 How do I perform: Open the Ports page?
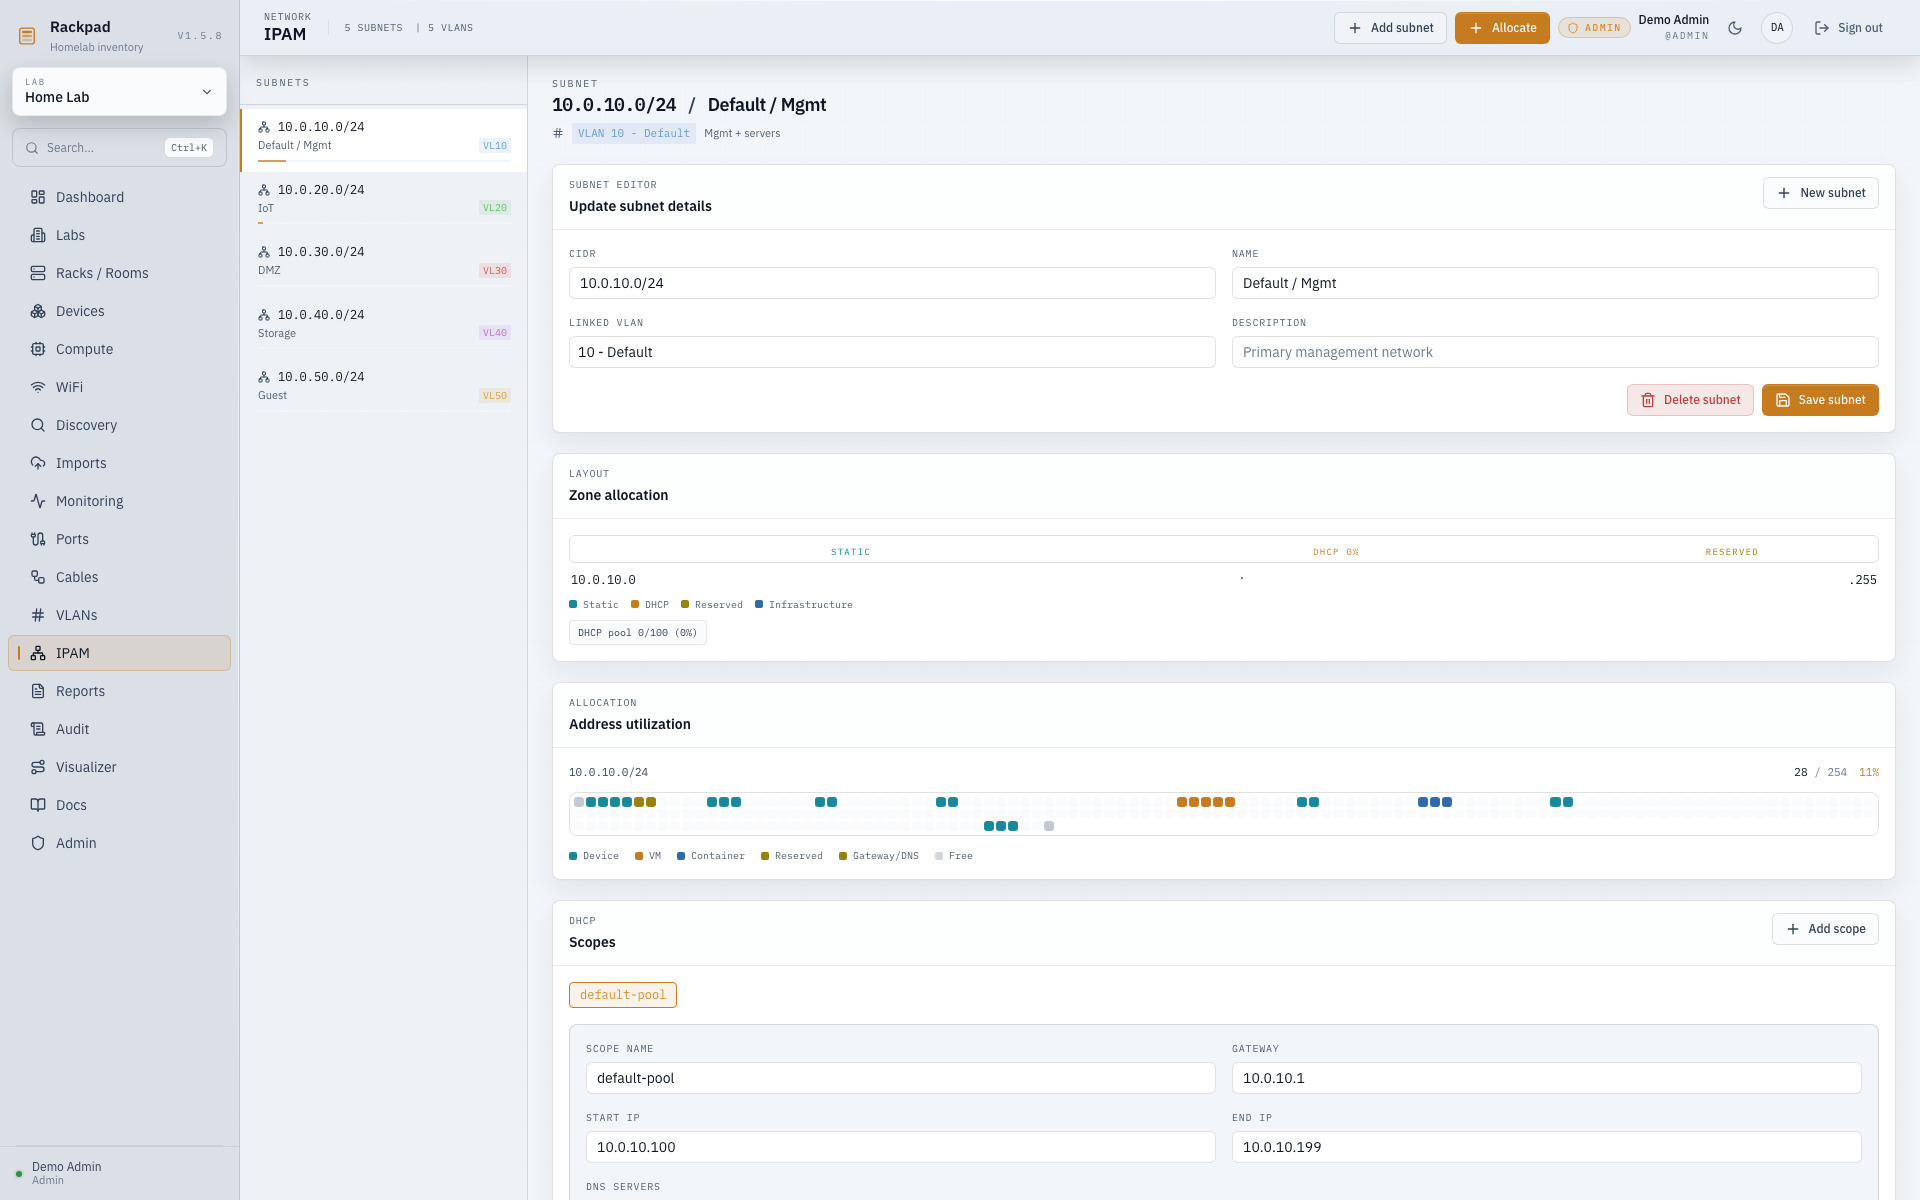119,539
